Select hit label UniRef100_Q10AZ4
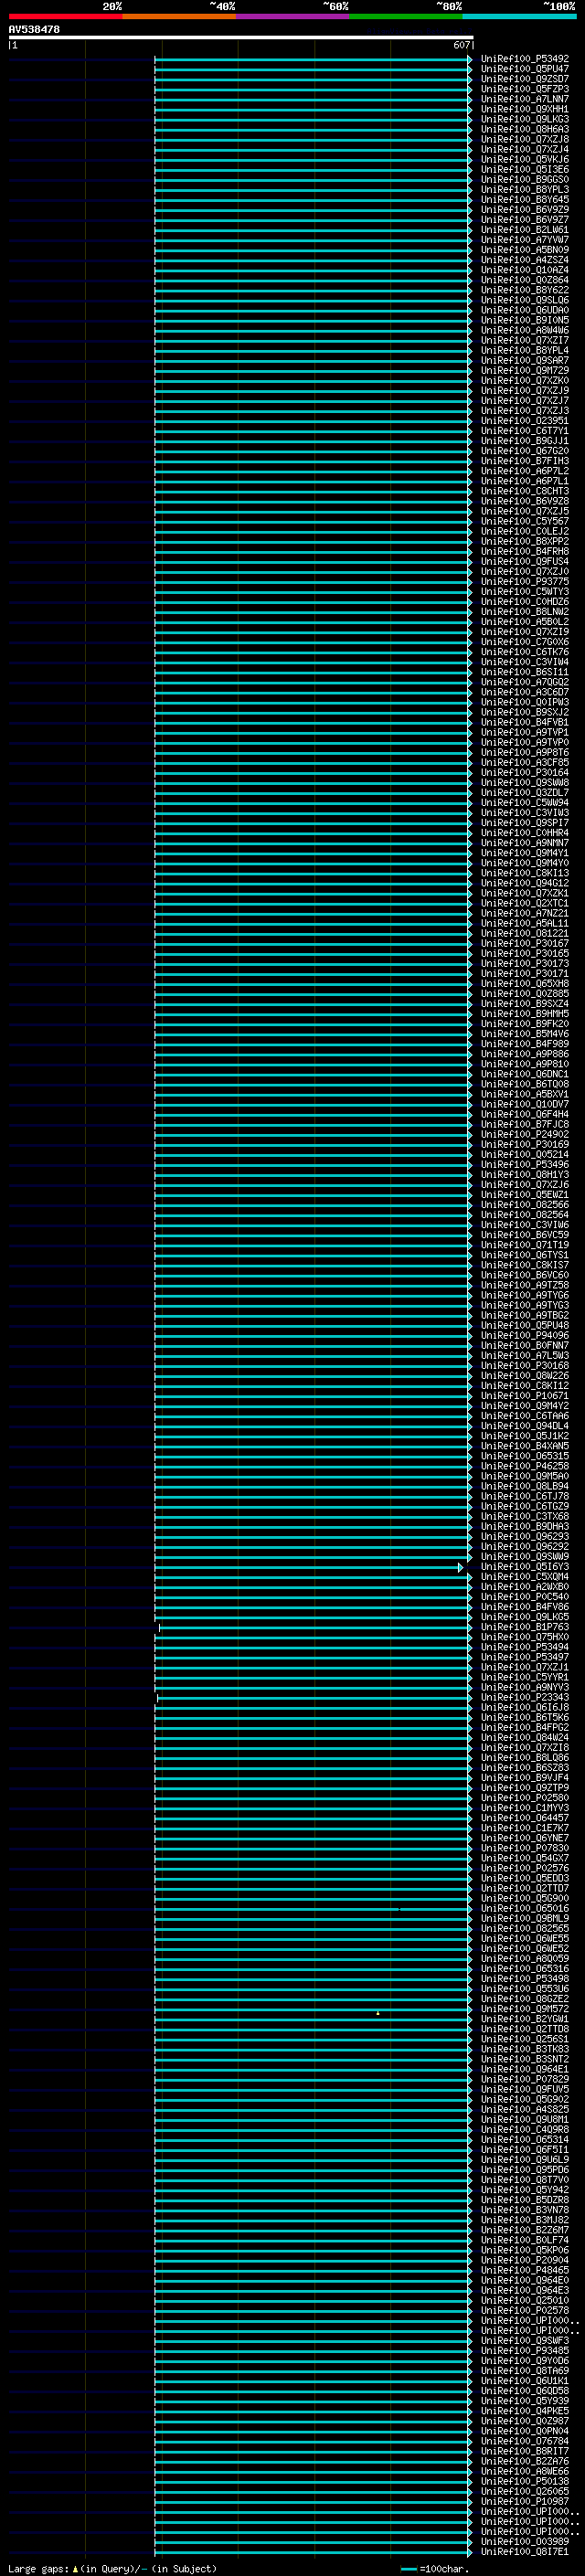 point(525,270)
